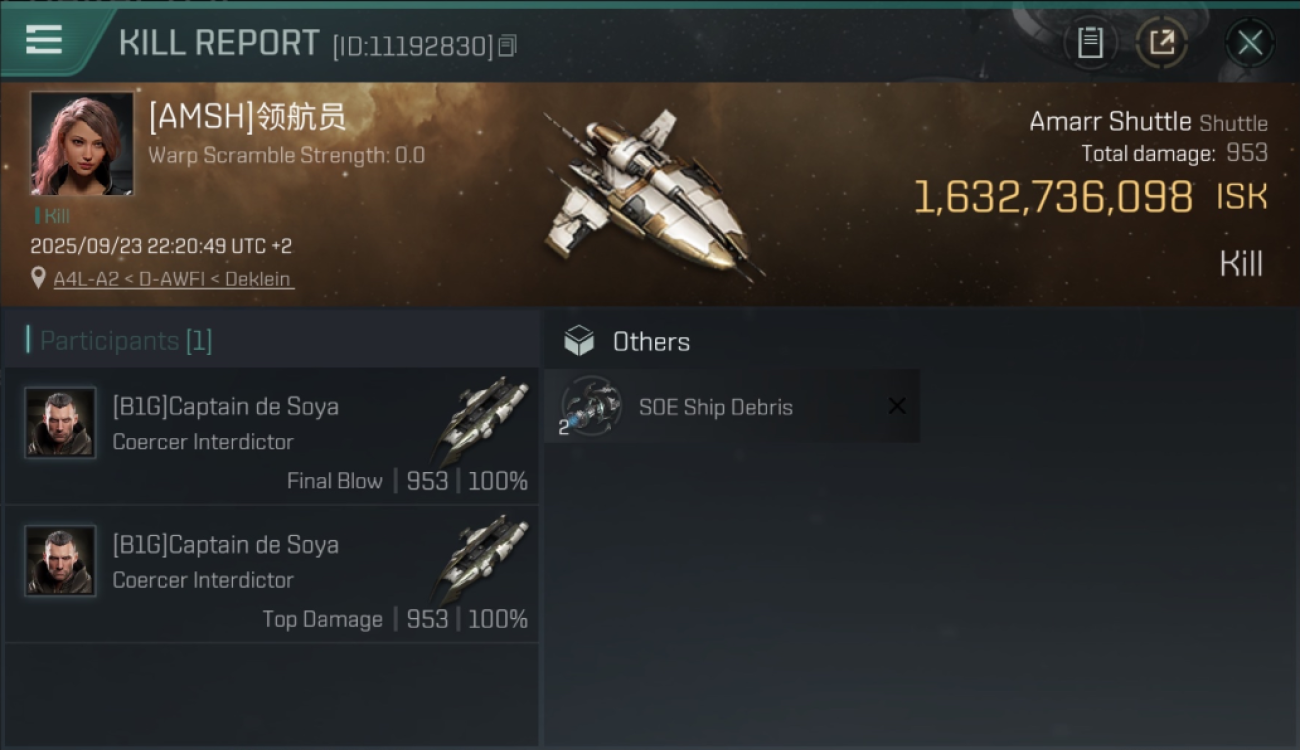The height and width of the screenshot is (750, 1300).
Task: Click the X mark on SOE Ship Debris
Action: coord(897,406)
